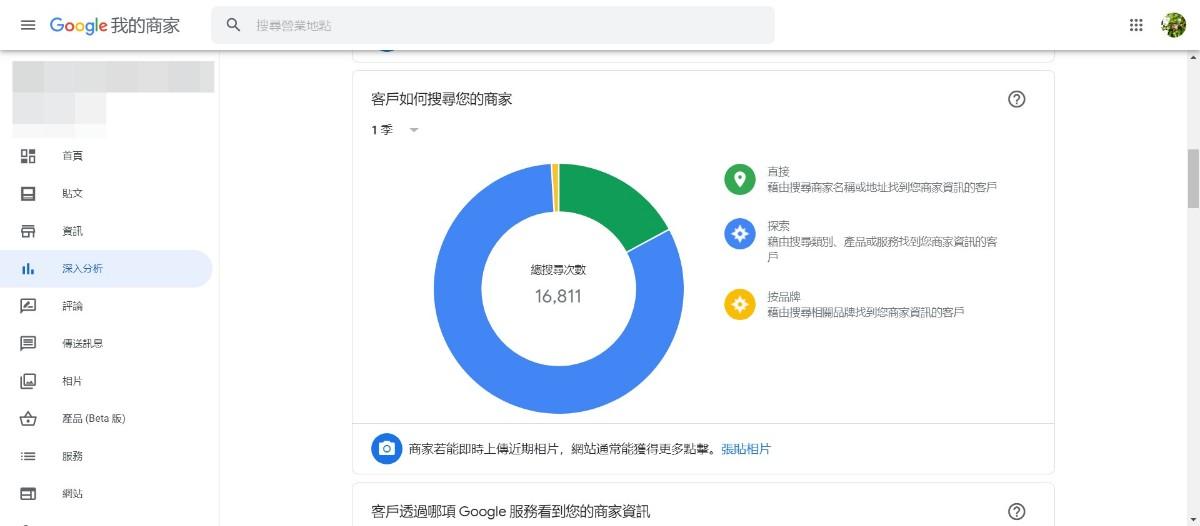Click help icon for 客戶如何搜尋您的商家

click(1017, 99)
